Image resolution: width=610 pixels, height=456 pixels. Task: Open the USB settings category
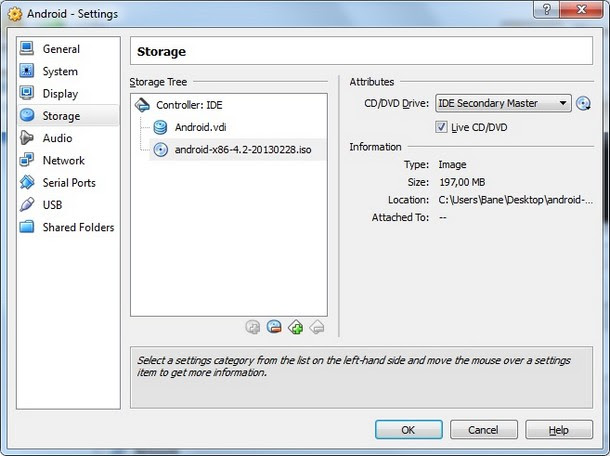point(68,205)
